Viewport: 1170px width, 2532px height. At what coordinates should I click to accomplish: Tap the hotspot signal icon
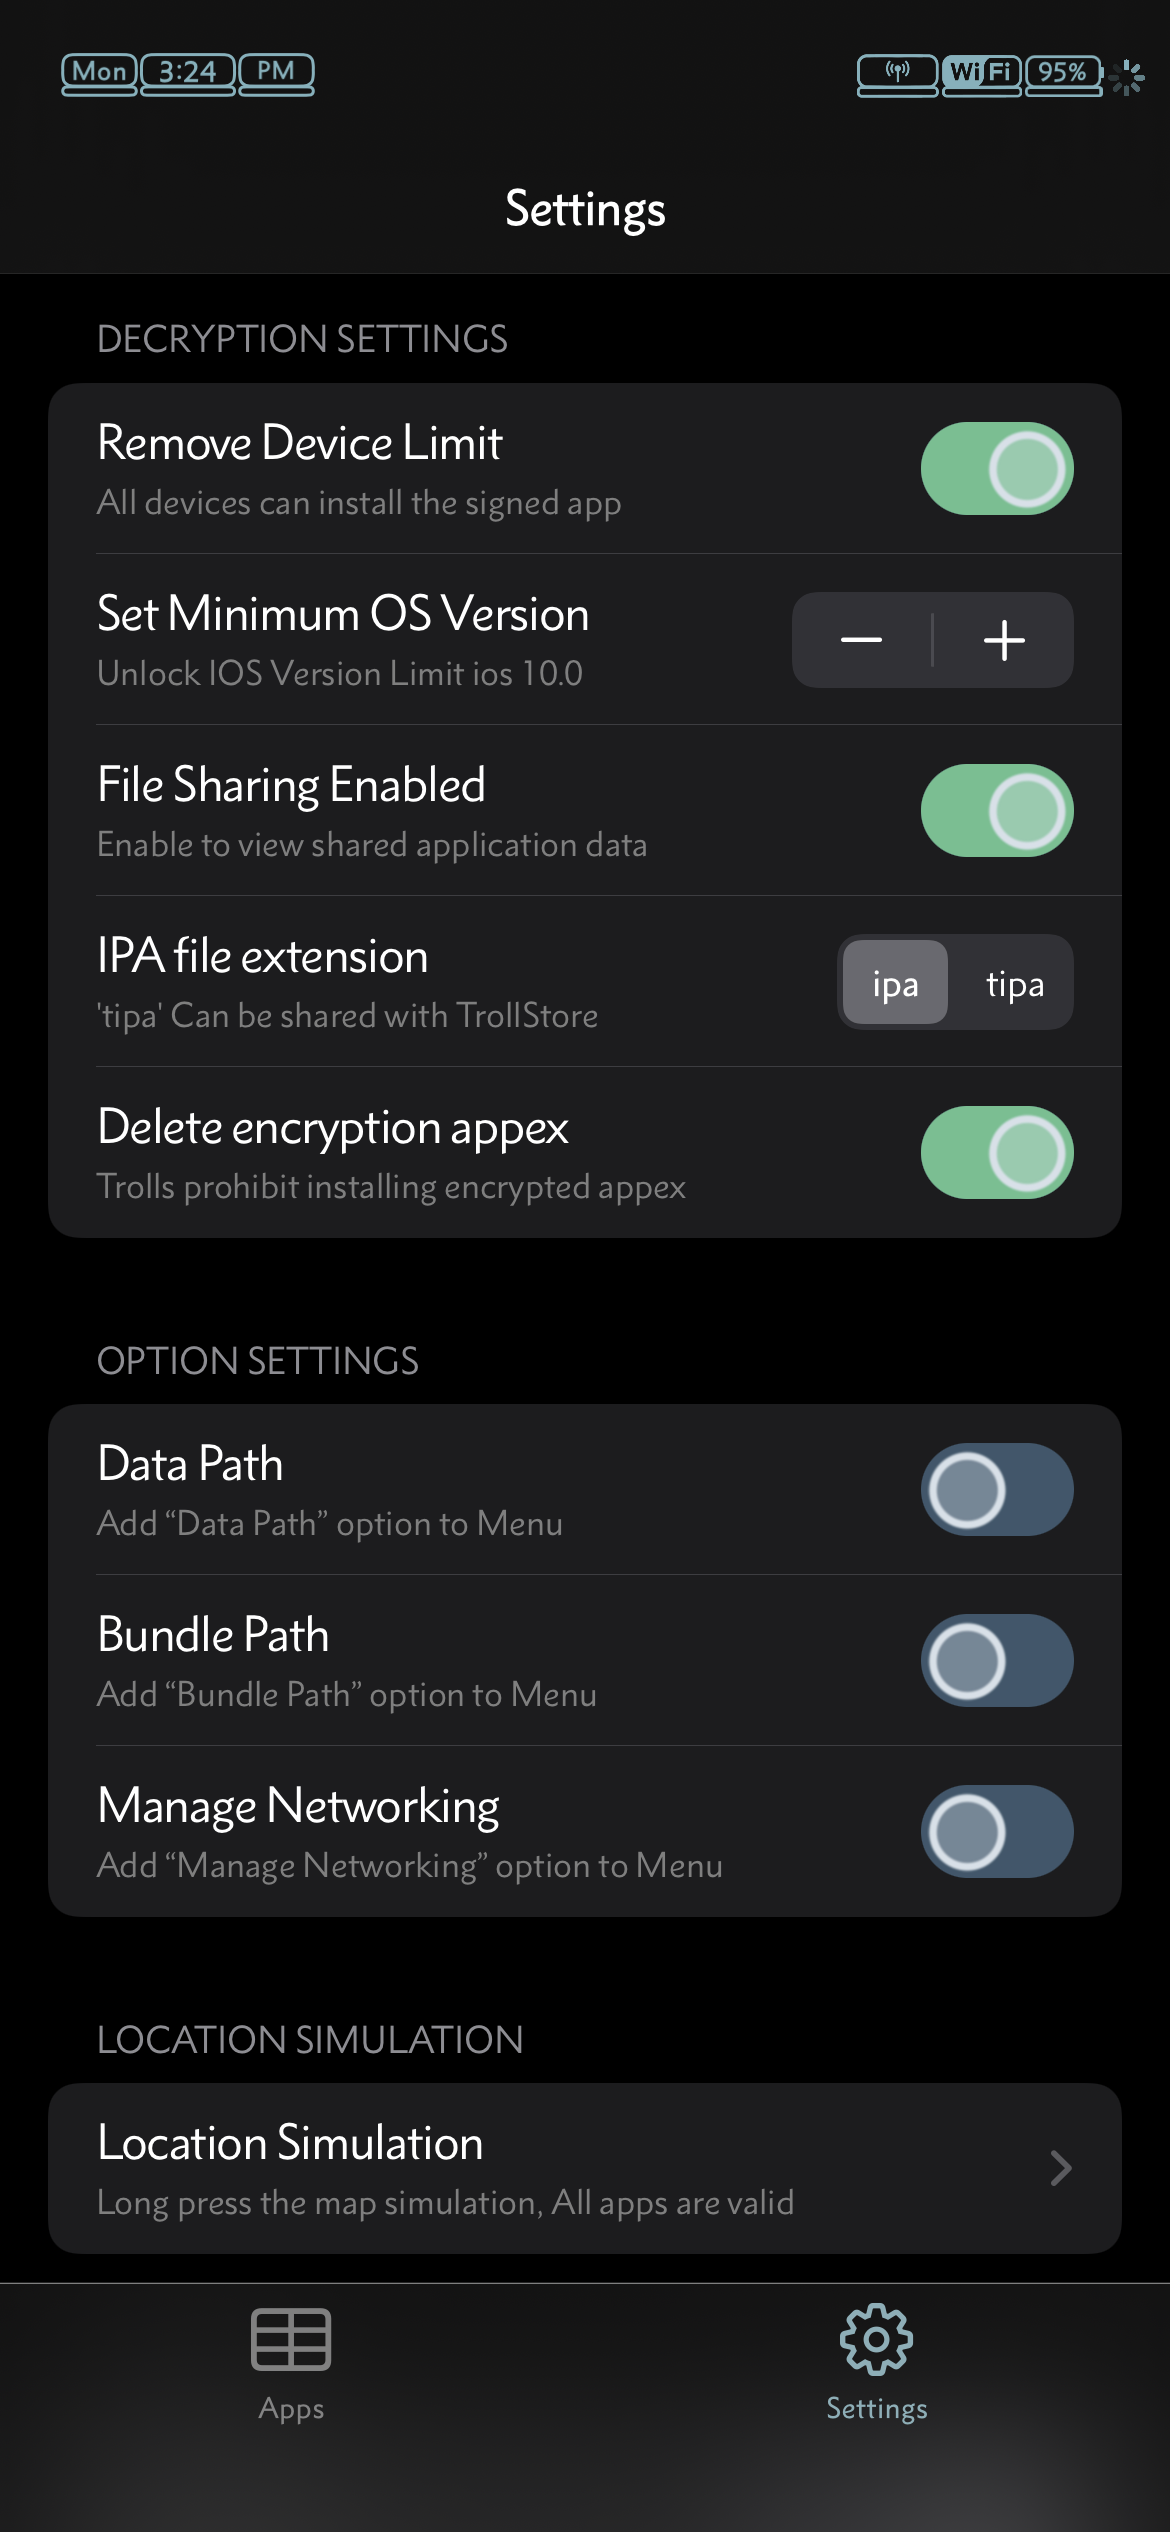897,72
